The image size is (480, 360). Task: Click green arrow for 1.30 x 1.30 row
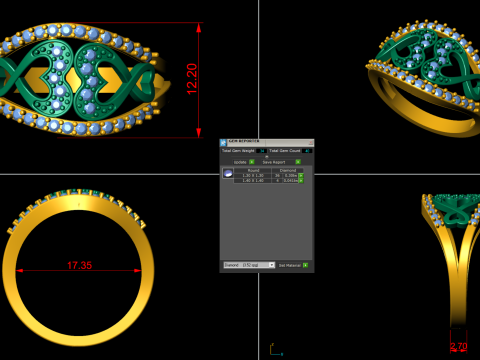click(301, 176)
